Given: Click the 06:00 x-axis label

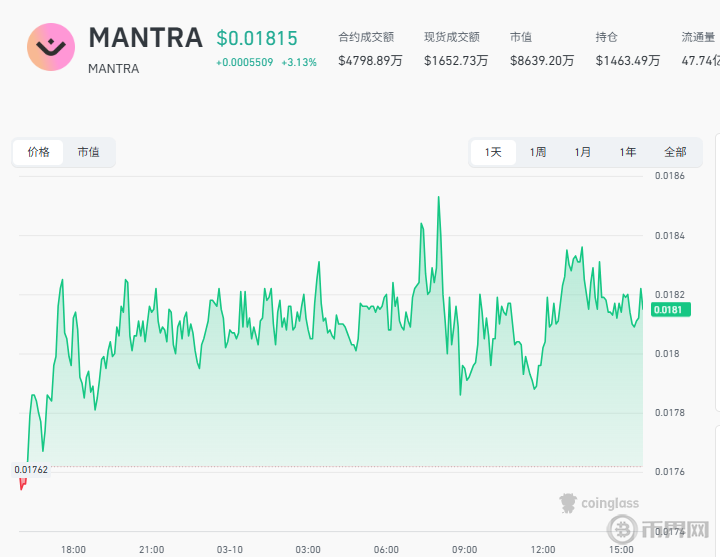Looking at the screenshot, I should coord(386,550).
